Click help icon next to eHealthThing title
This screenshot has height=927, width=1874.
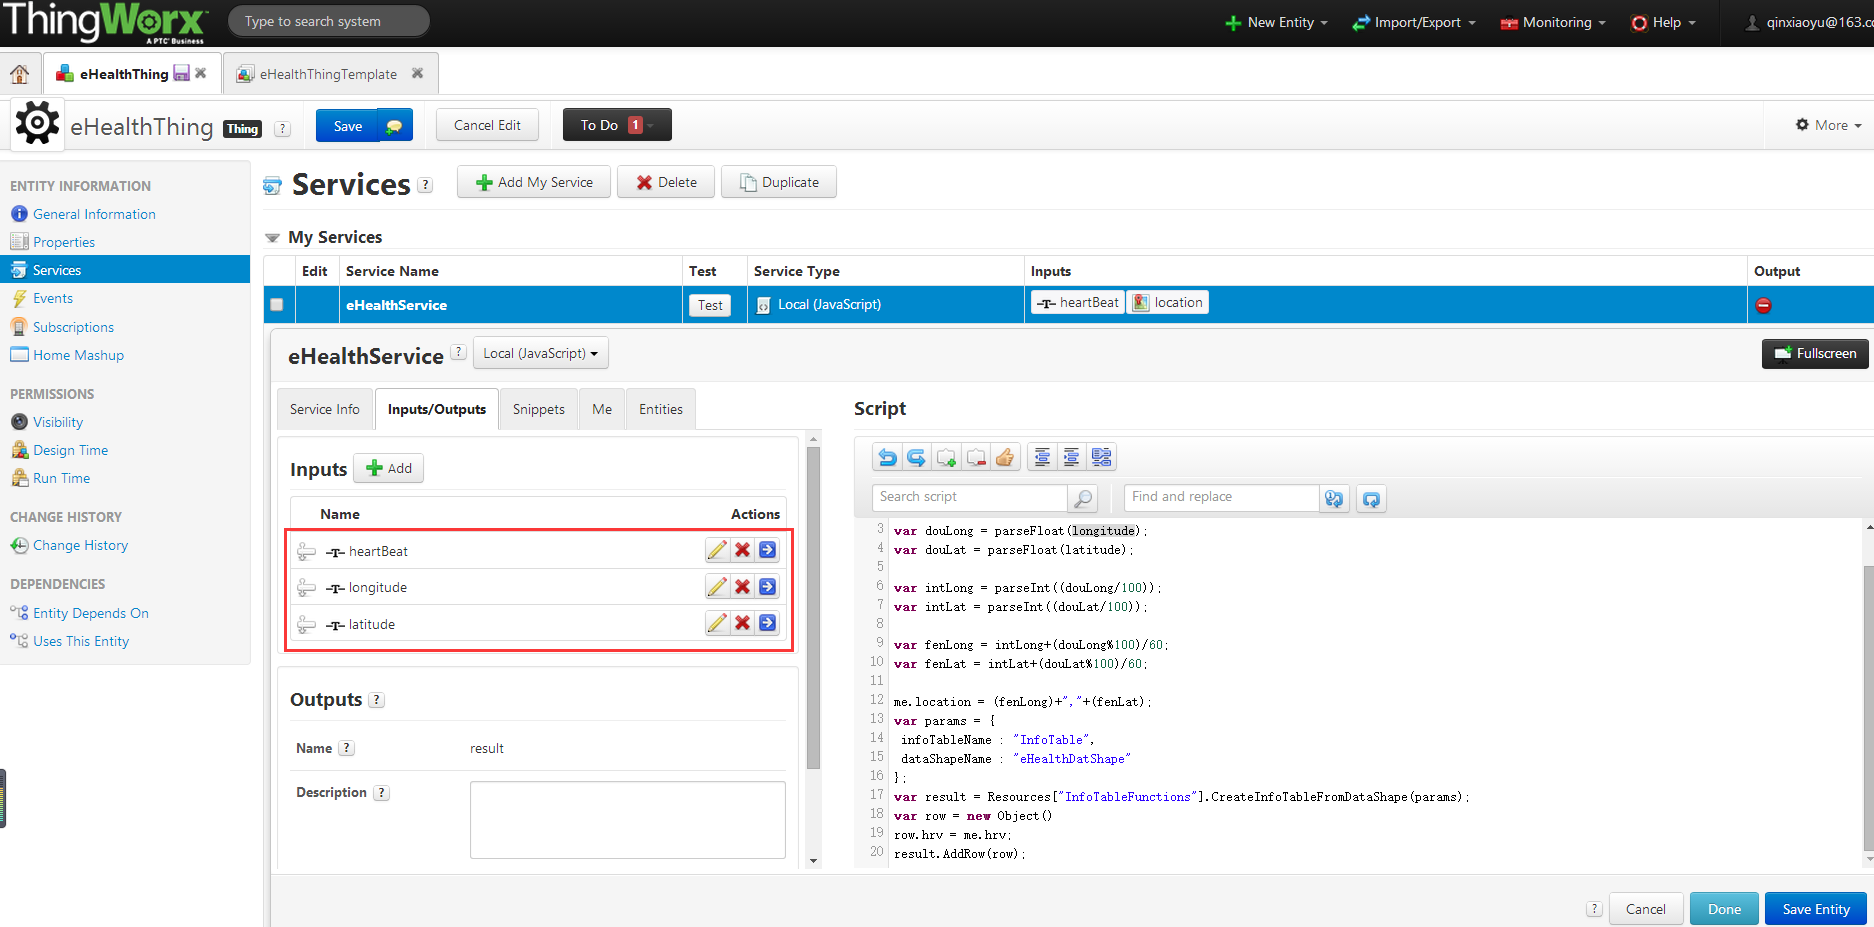point(282,128)
